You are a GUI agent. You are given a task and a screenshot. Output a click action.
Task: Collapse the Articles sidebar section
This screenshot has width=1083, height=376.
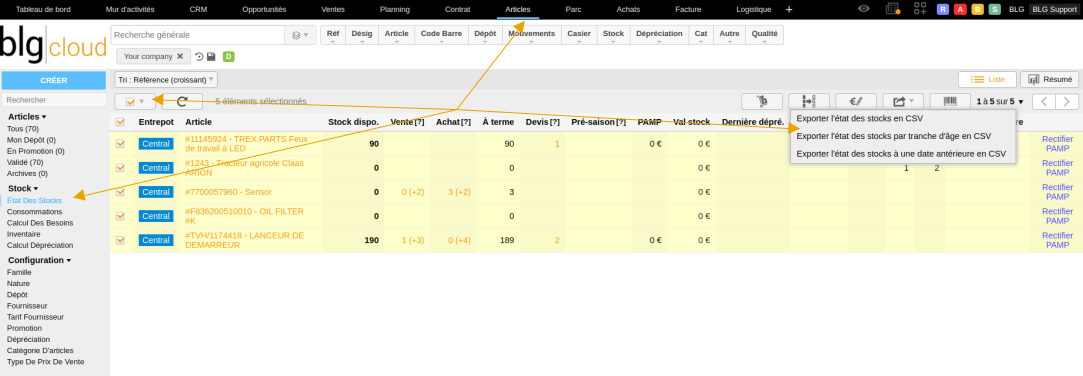(x=27, y=117)
